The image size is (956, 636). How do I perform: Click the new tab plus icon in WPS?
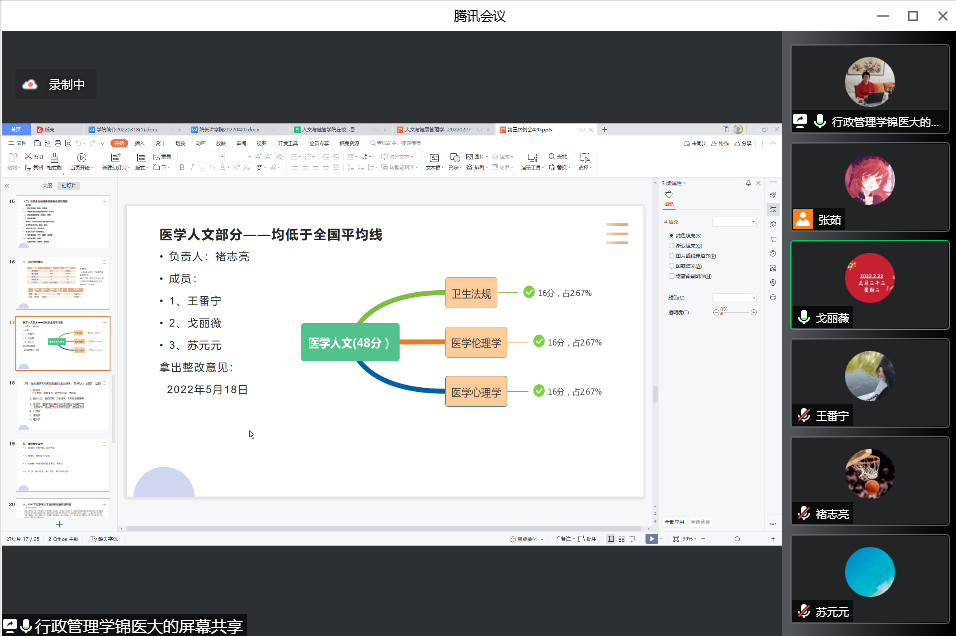coord(603,129)
